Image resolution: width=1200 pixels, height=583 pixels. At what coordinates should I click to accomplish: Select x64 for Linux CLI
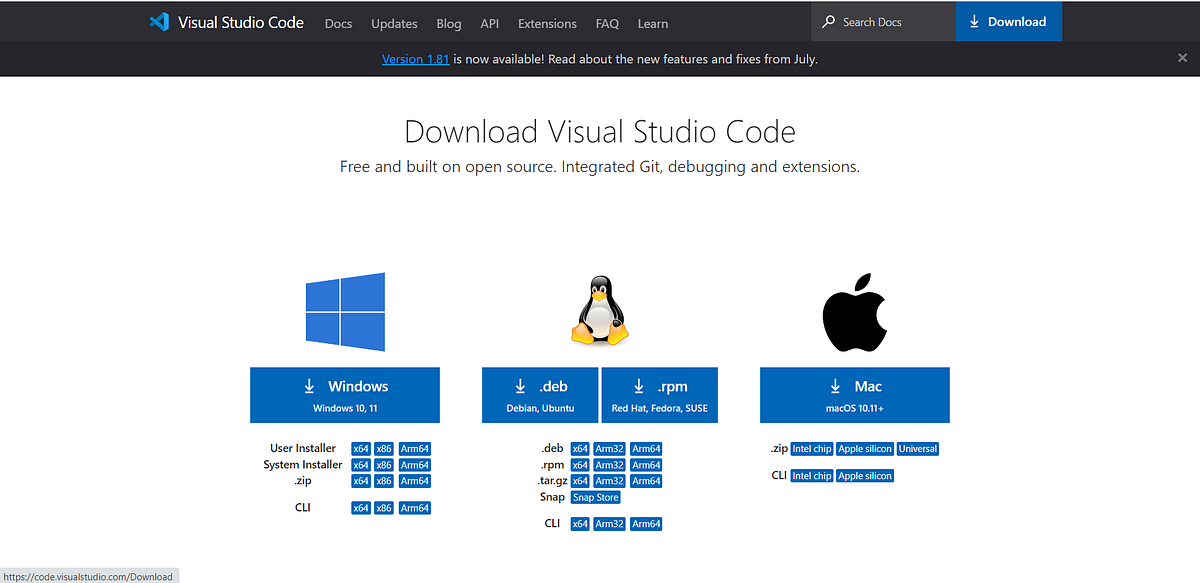(580, 524)
